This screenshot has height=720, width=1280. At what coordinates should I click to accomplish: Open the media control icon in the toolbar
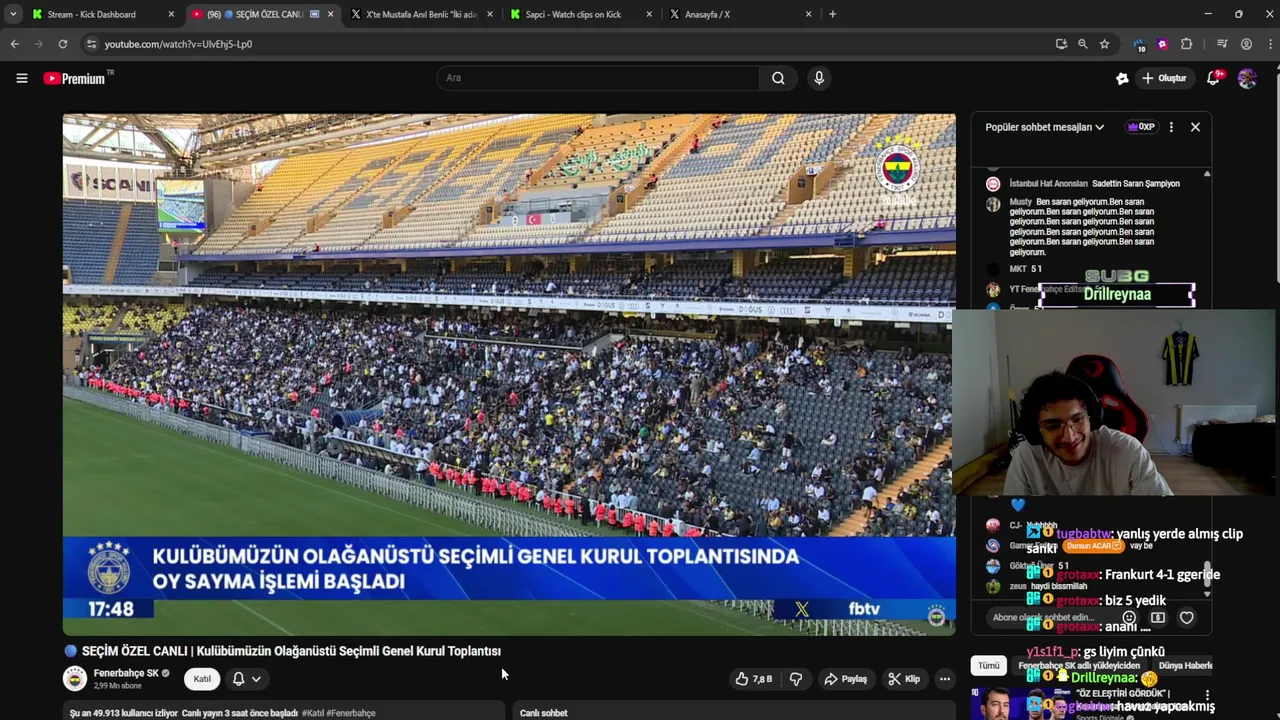pyautogui.click(x=1221, y=44)
